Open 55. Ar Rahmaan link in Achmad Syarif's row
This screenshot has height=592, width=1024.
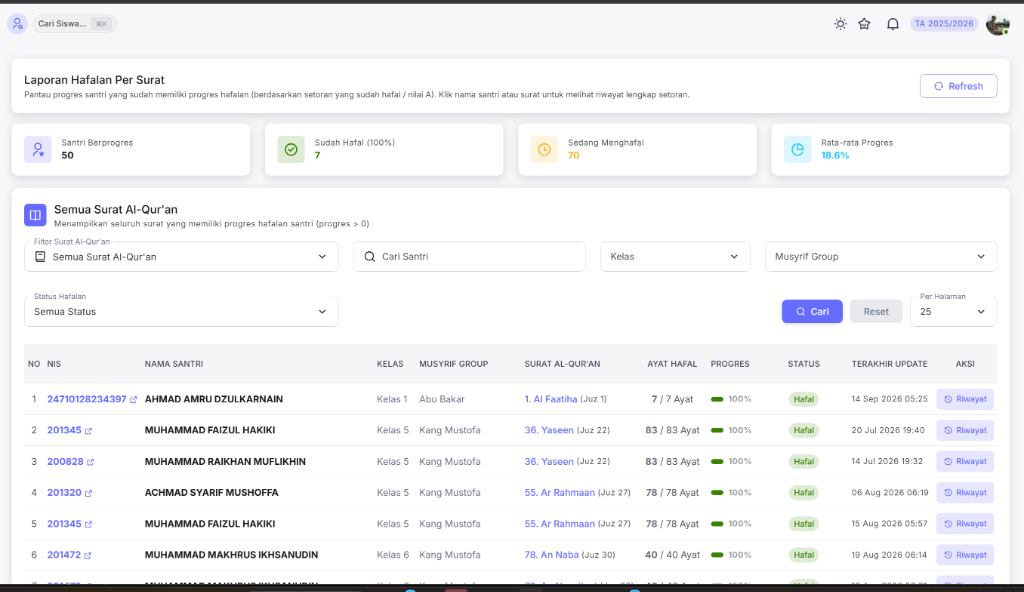pos(560,493)
